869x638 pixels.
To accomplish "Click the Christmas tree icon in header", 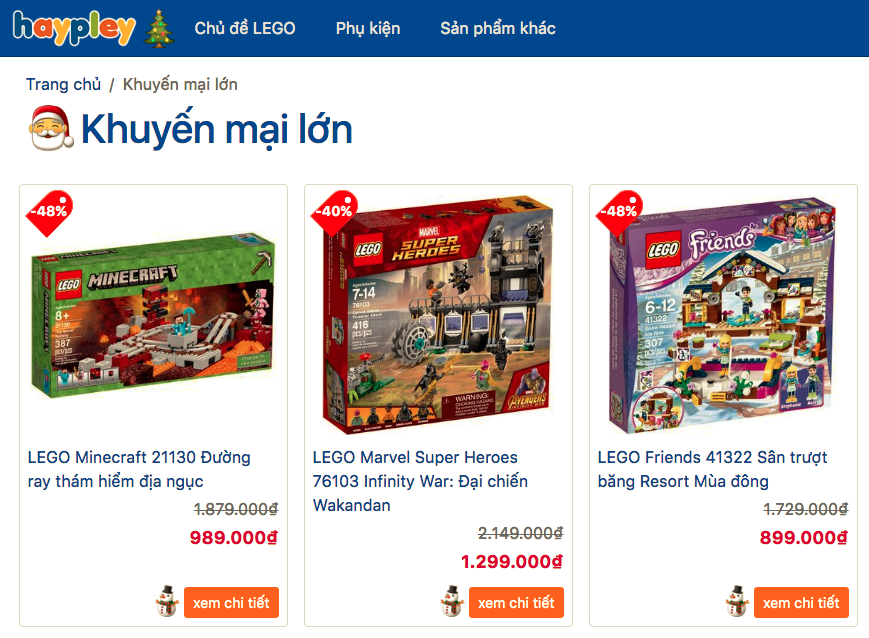I will tap(159, 28).
